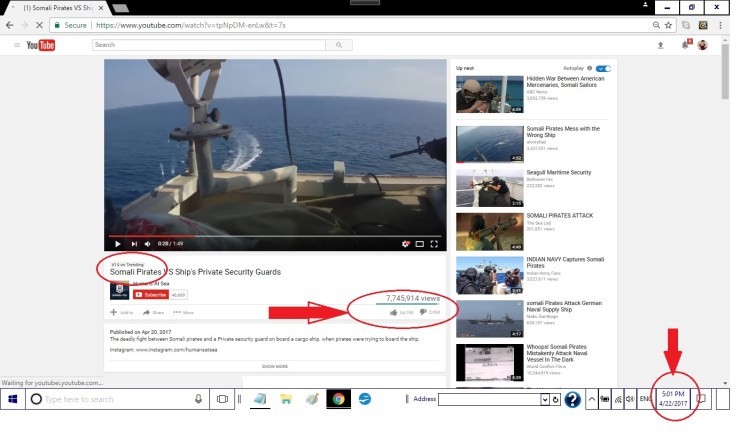Click the blue help question mark icon
Image resolution: width=748 pixels, height=448 pixels.
pyautogui.click(x=572, y=399)
